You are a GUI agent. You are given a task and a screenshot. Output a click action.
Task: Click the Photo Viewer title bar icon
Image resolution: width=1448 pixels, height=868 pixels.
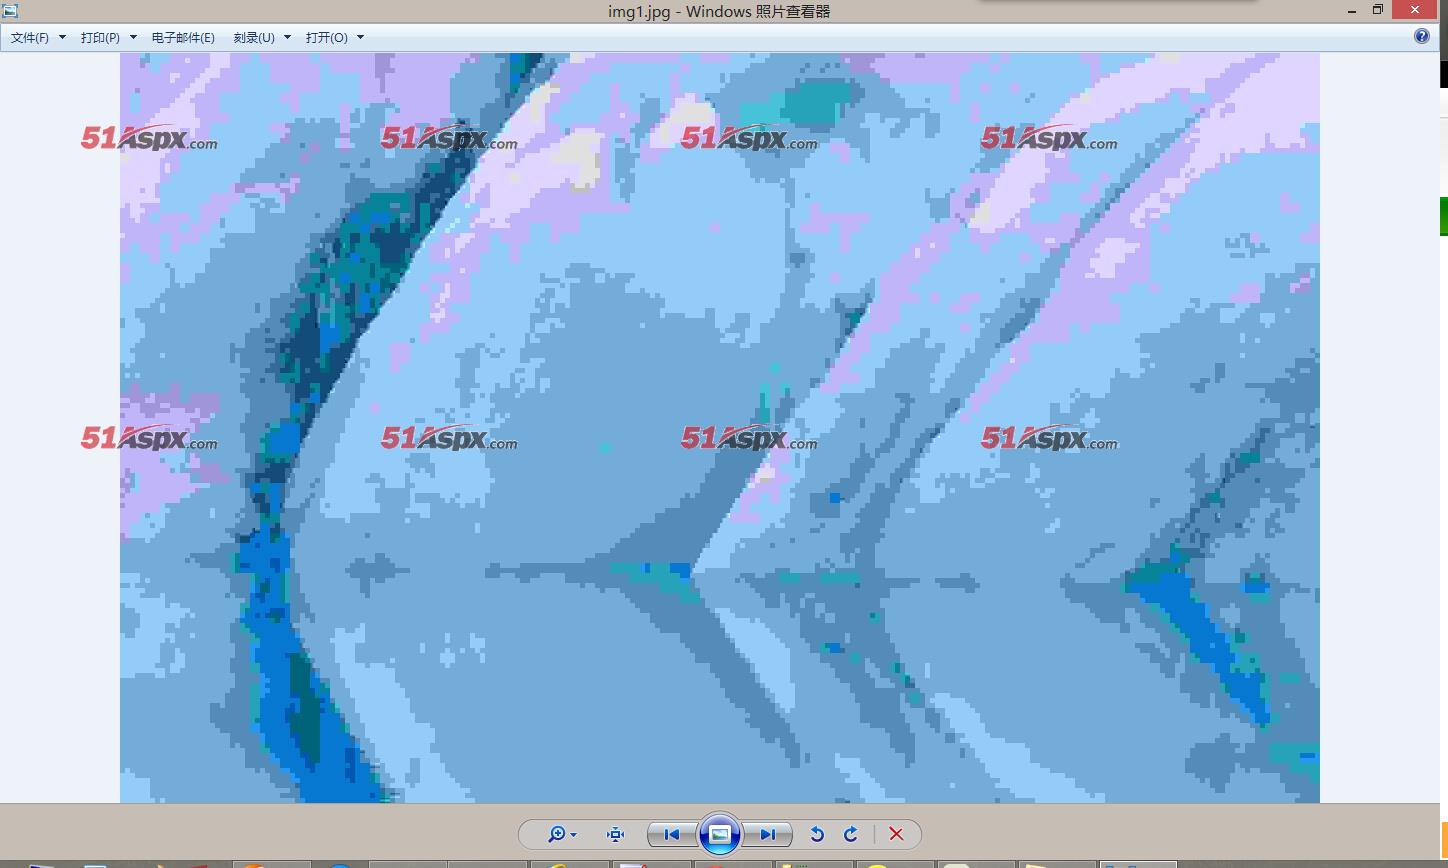click(x=10, y=11)
